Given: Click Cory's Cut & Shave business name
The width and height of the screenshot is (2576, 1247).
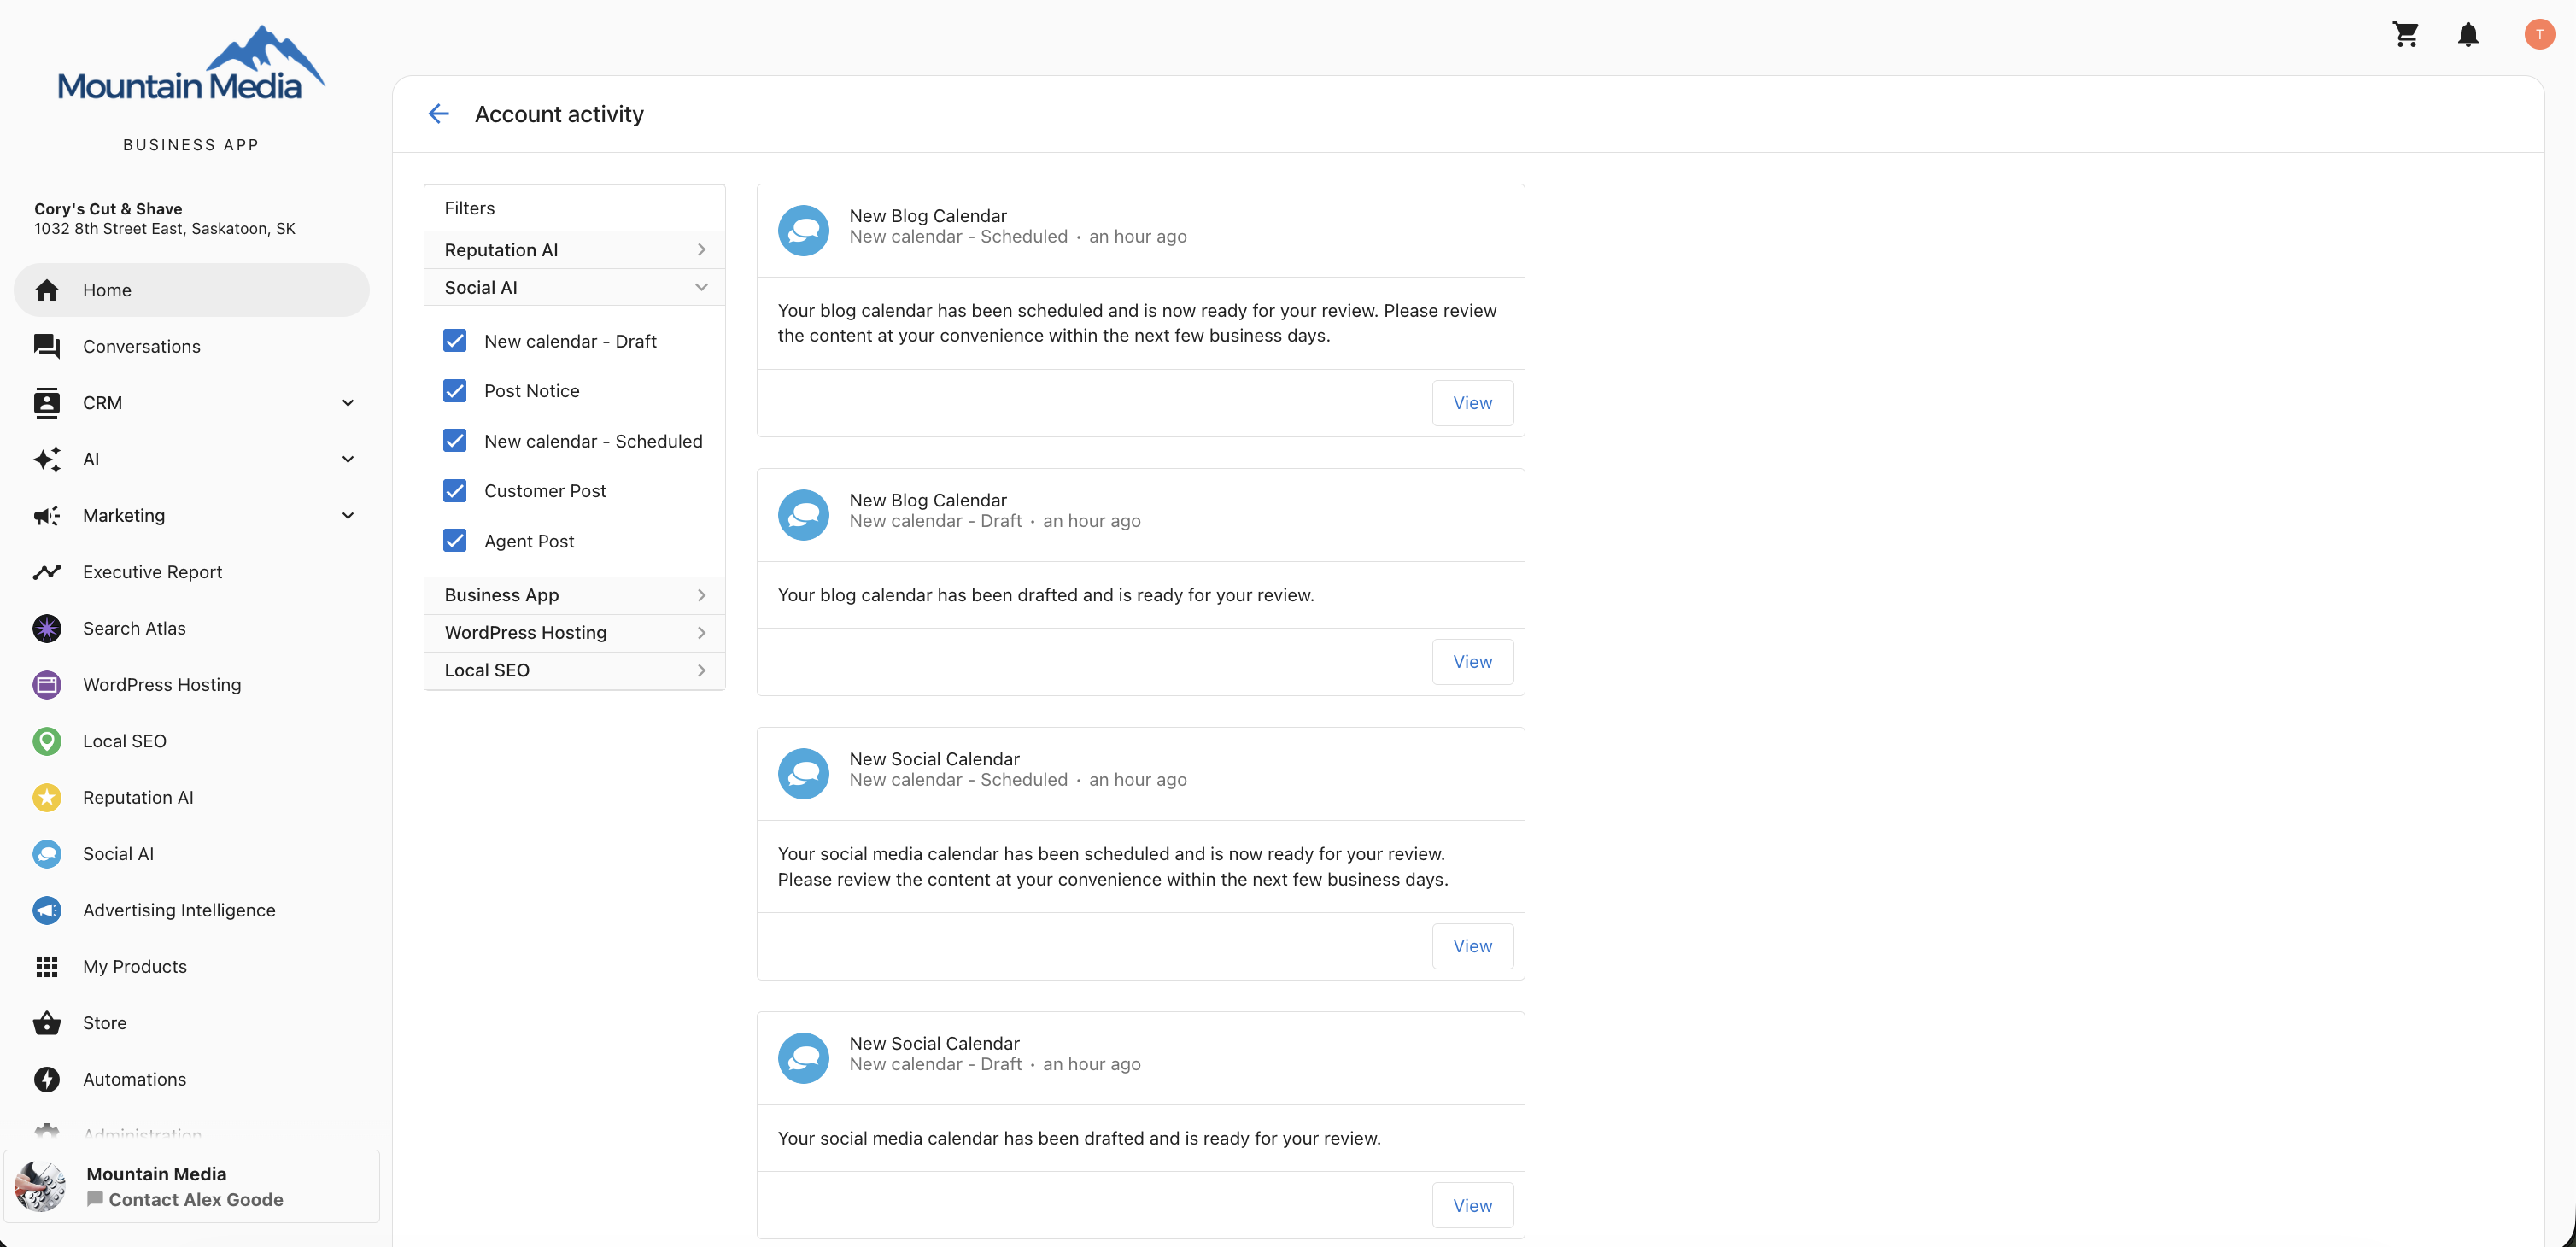Looking at the screenshot, I should tap(108, 208).
